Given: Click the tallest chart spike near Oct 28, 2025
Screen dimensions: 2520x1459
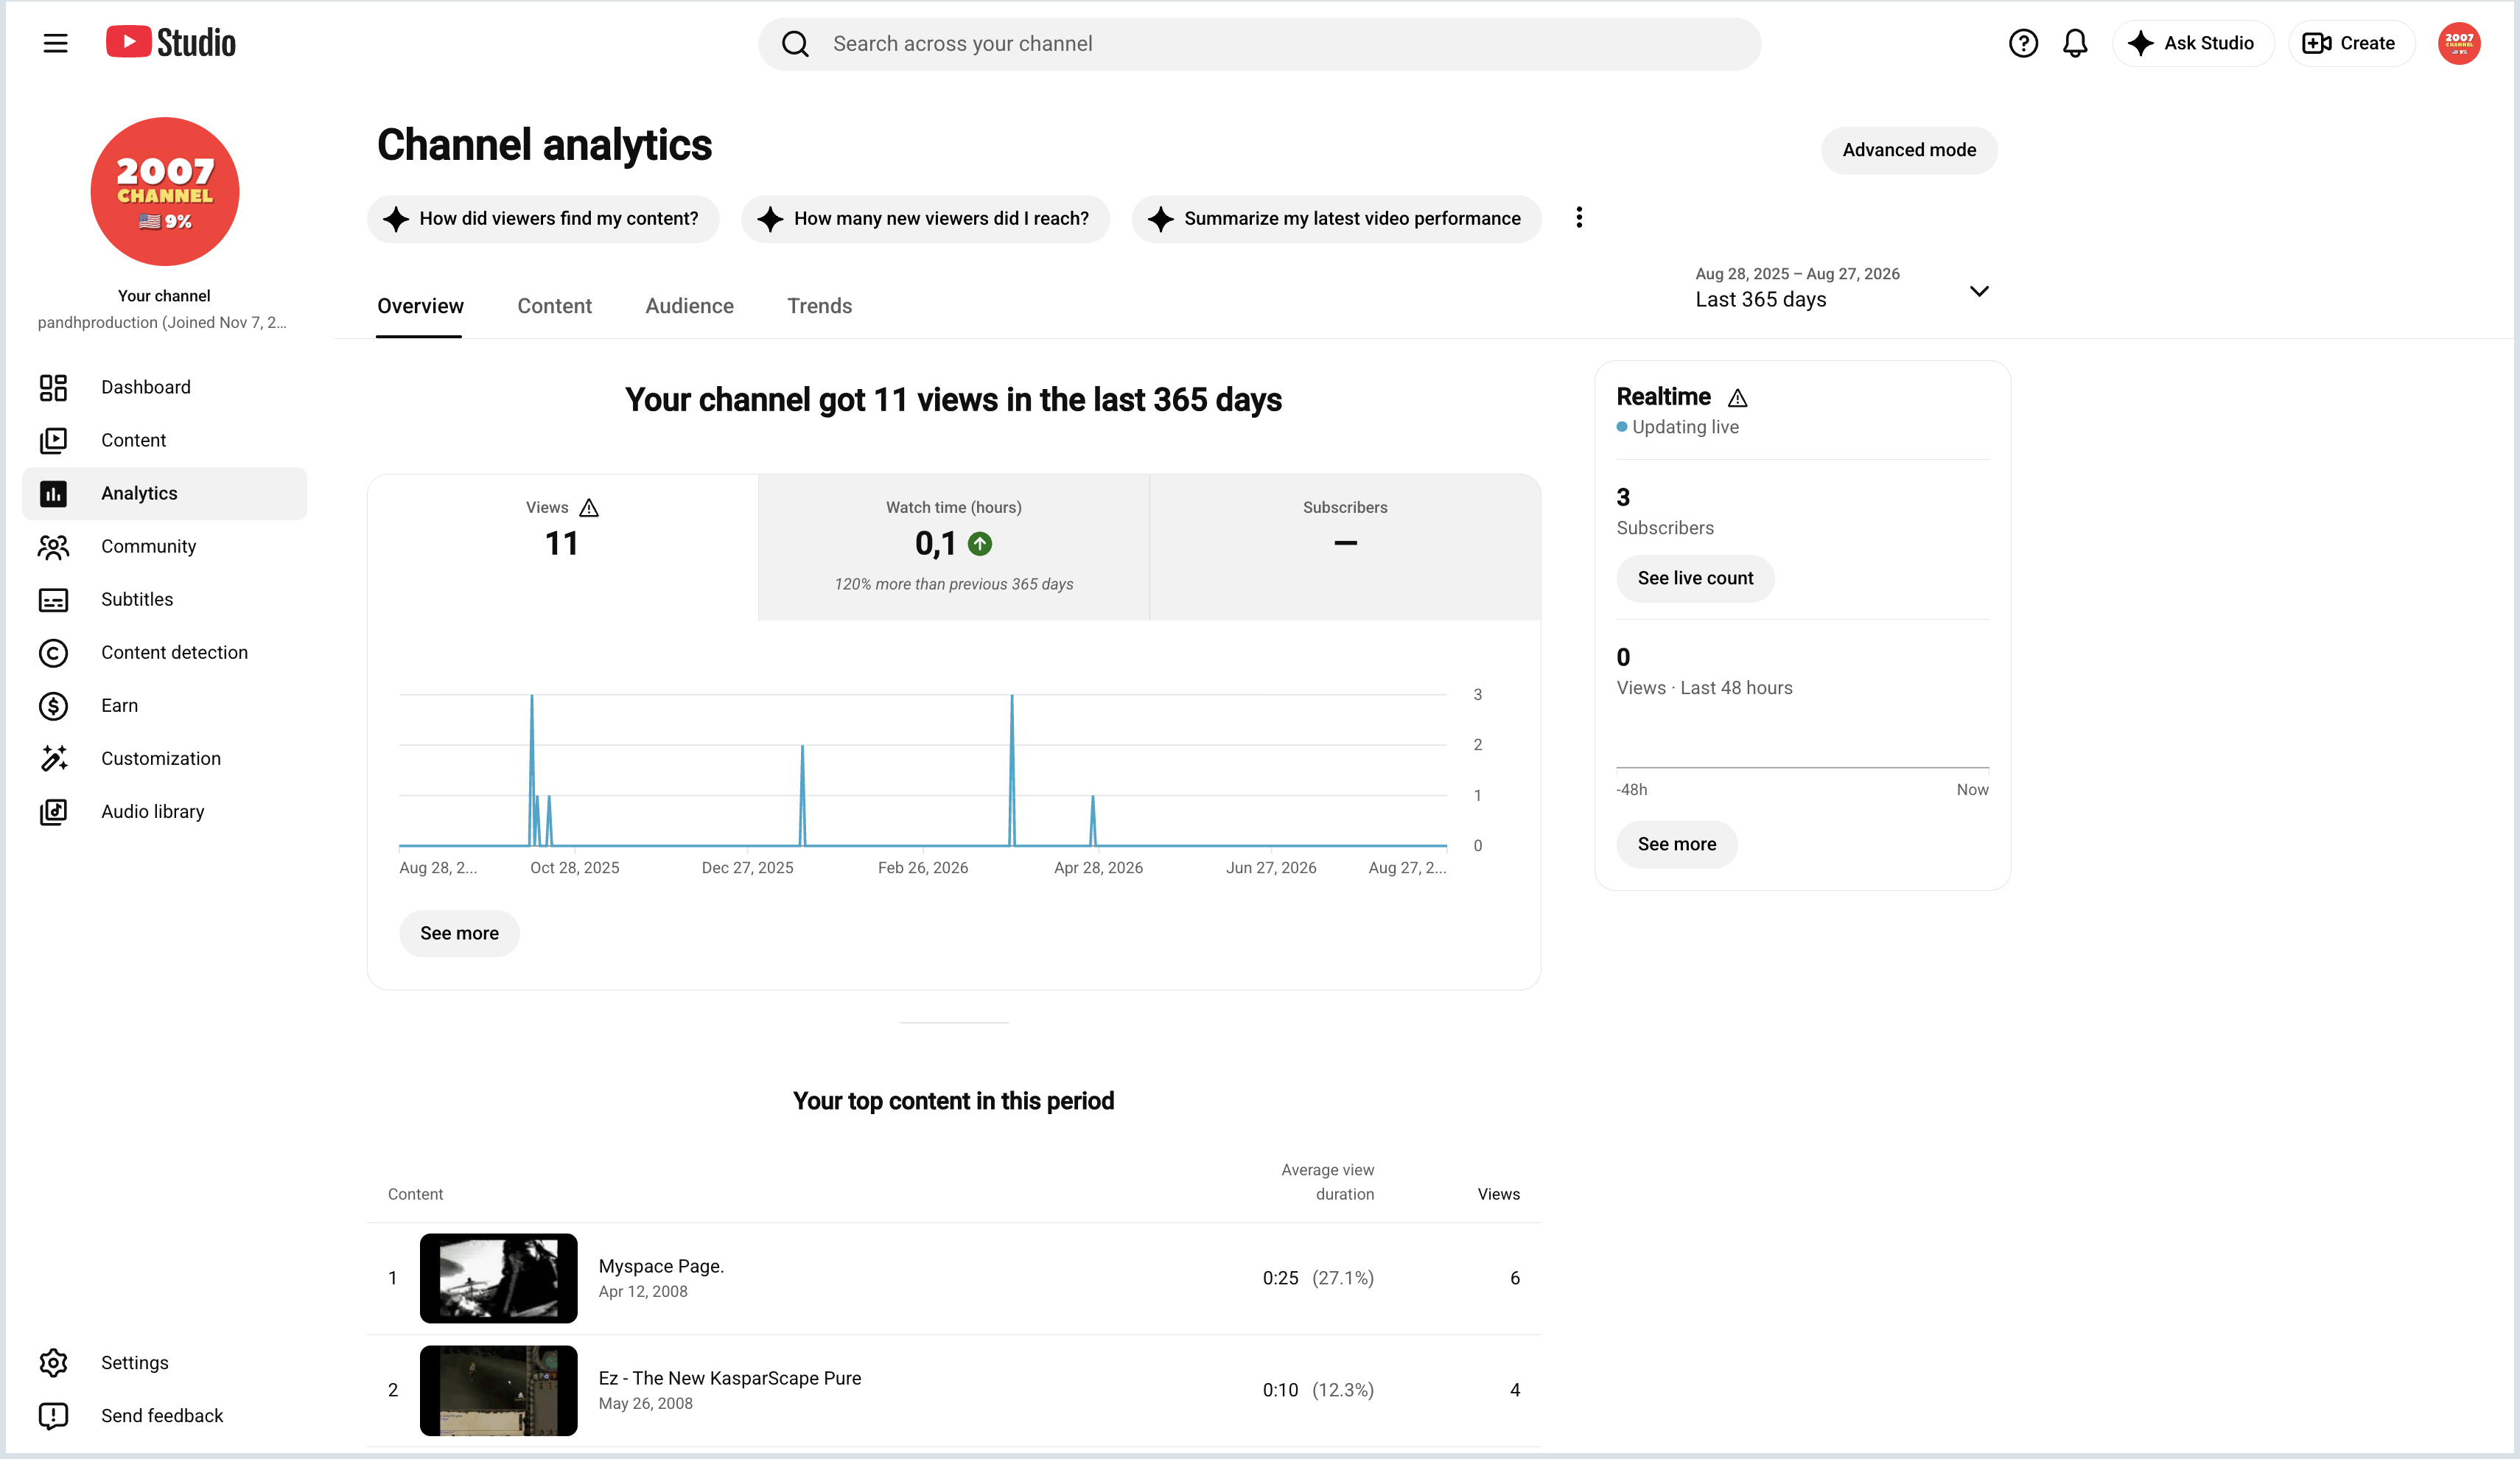Looking at the screenshot, I should [532, 770].
